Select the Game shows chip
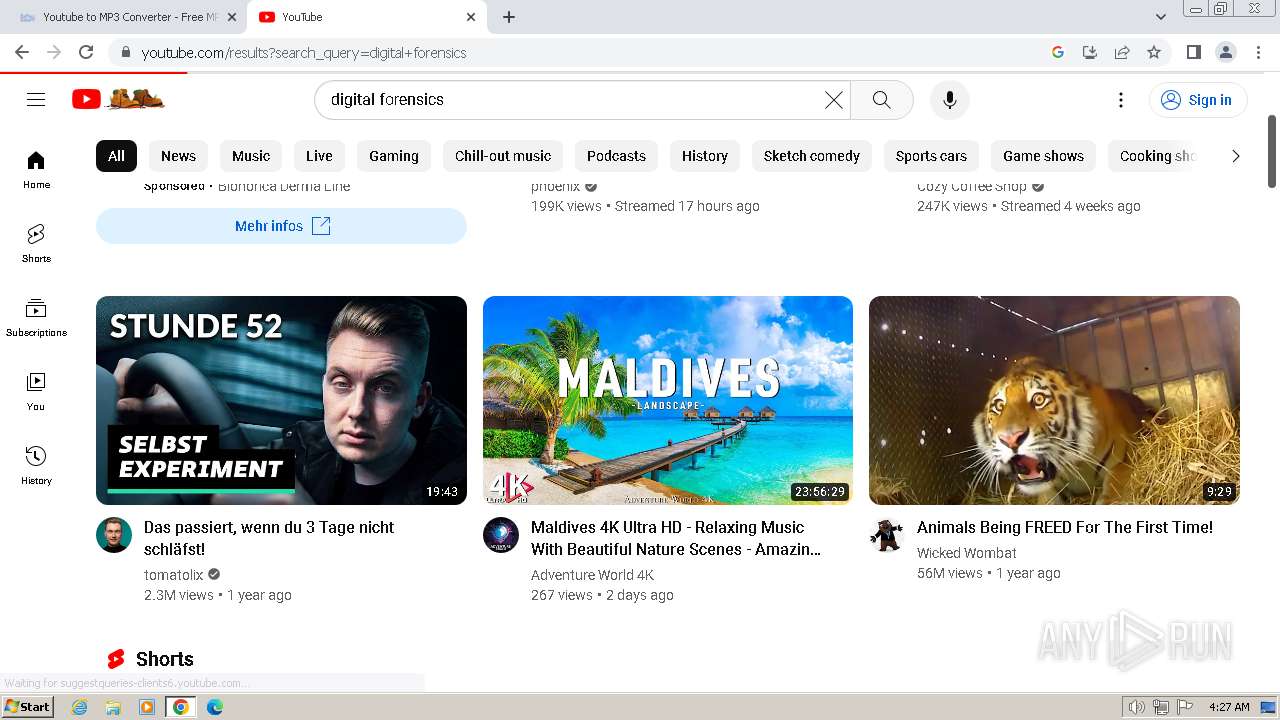Image resolution: width=1280 pixels, height=720 pixels. click(x=1043, y=156)
